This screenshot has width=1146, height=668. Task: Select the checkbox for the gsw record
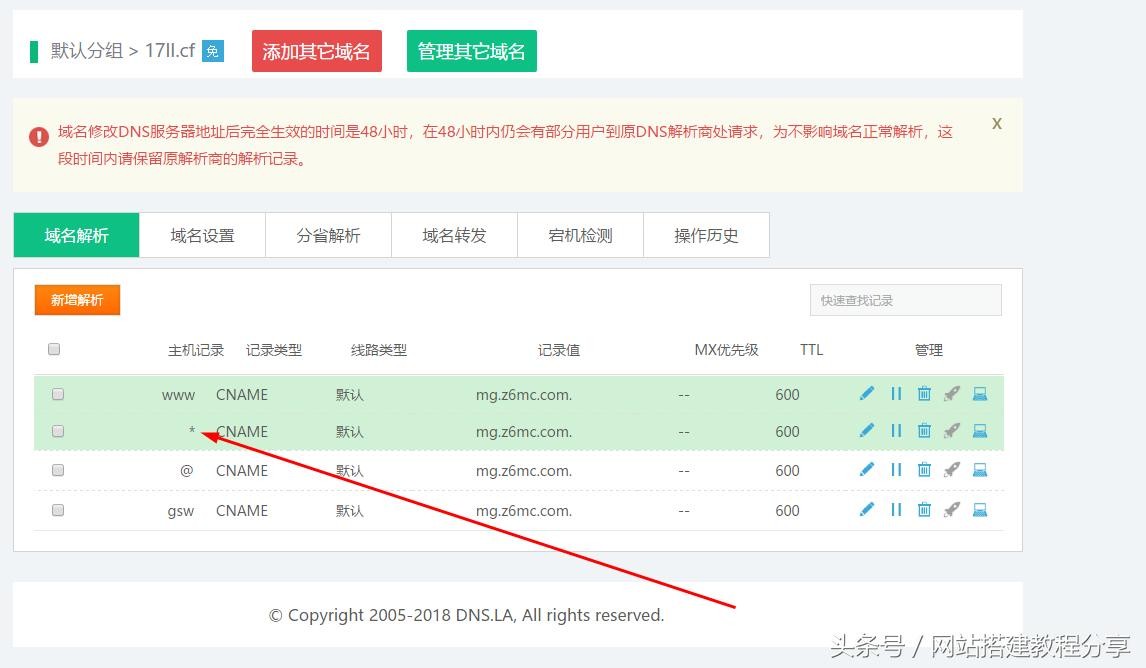(58, 510)
